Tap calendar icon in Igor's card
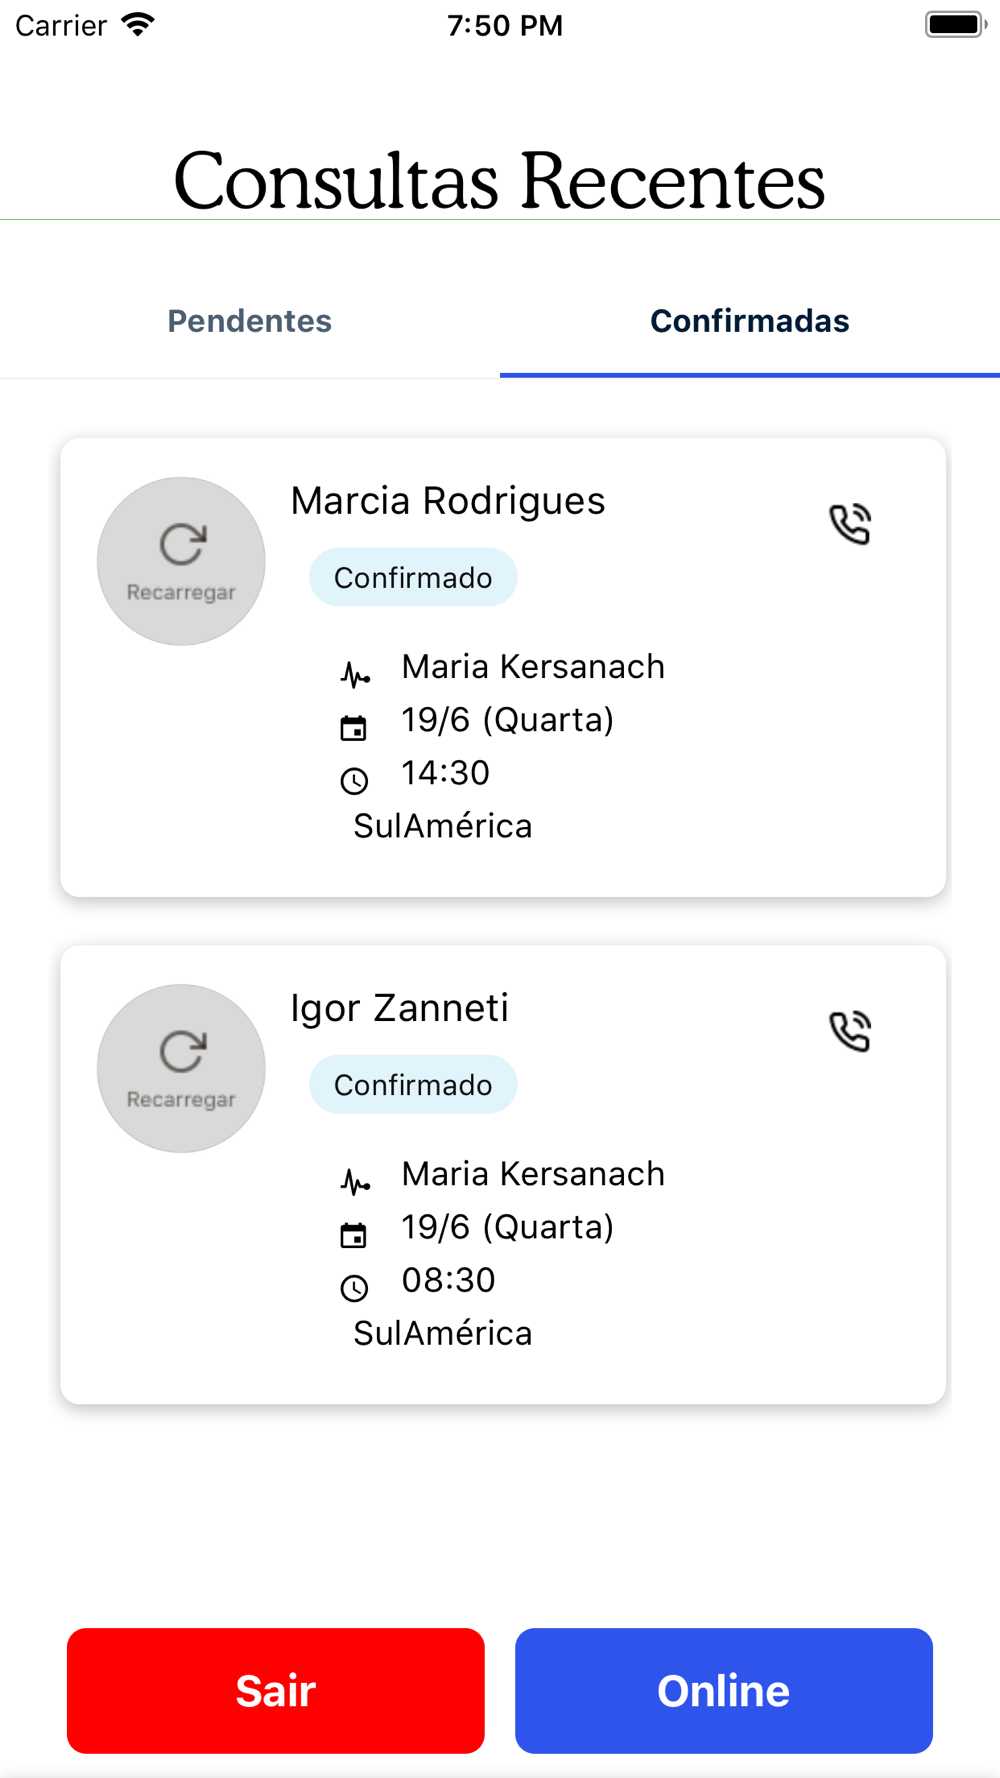This screenshot has height=1778, width=1000. point(354,1235)
